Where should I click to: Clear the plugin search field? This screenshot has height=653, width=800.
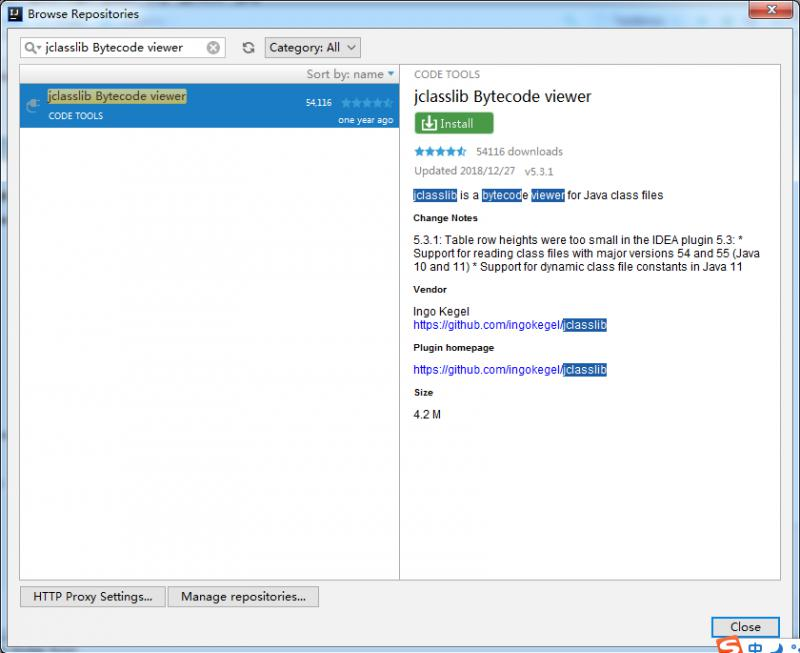[x=213, y=47]
